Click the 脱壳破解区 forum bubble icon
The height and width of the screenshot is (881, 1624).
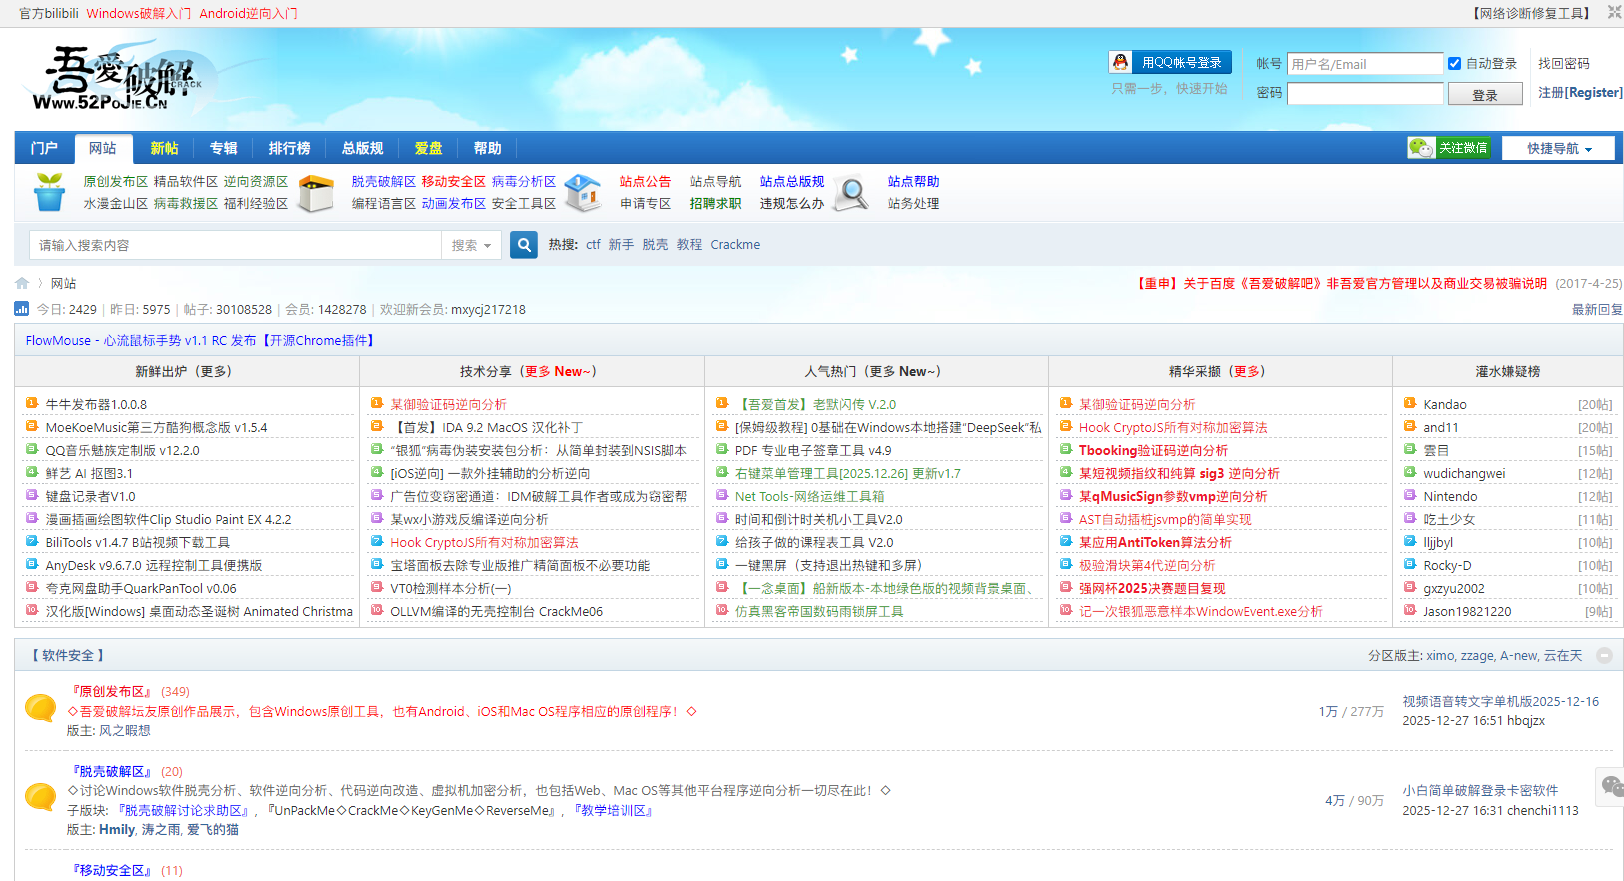coord(40,797)
